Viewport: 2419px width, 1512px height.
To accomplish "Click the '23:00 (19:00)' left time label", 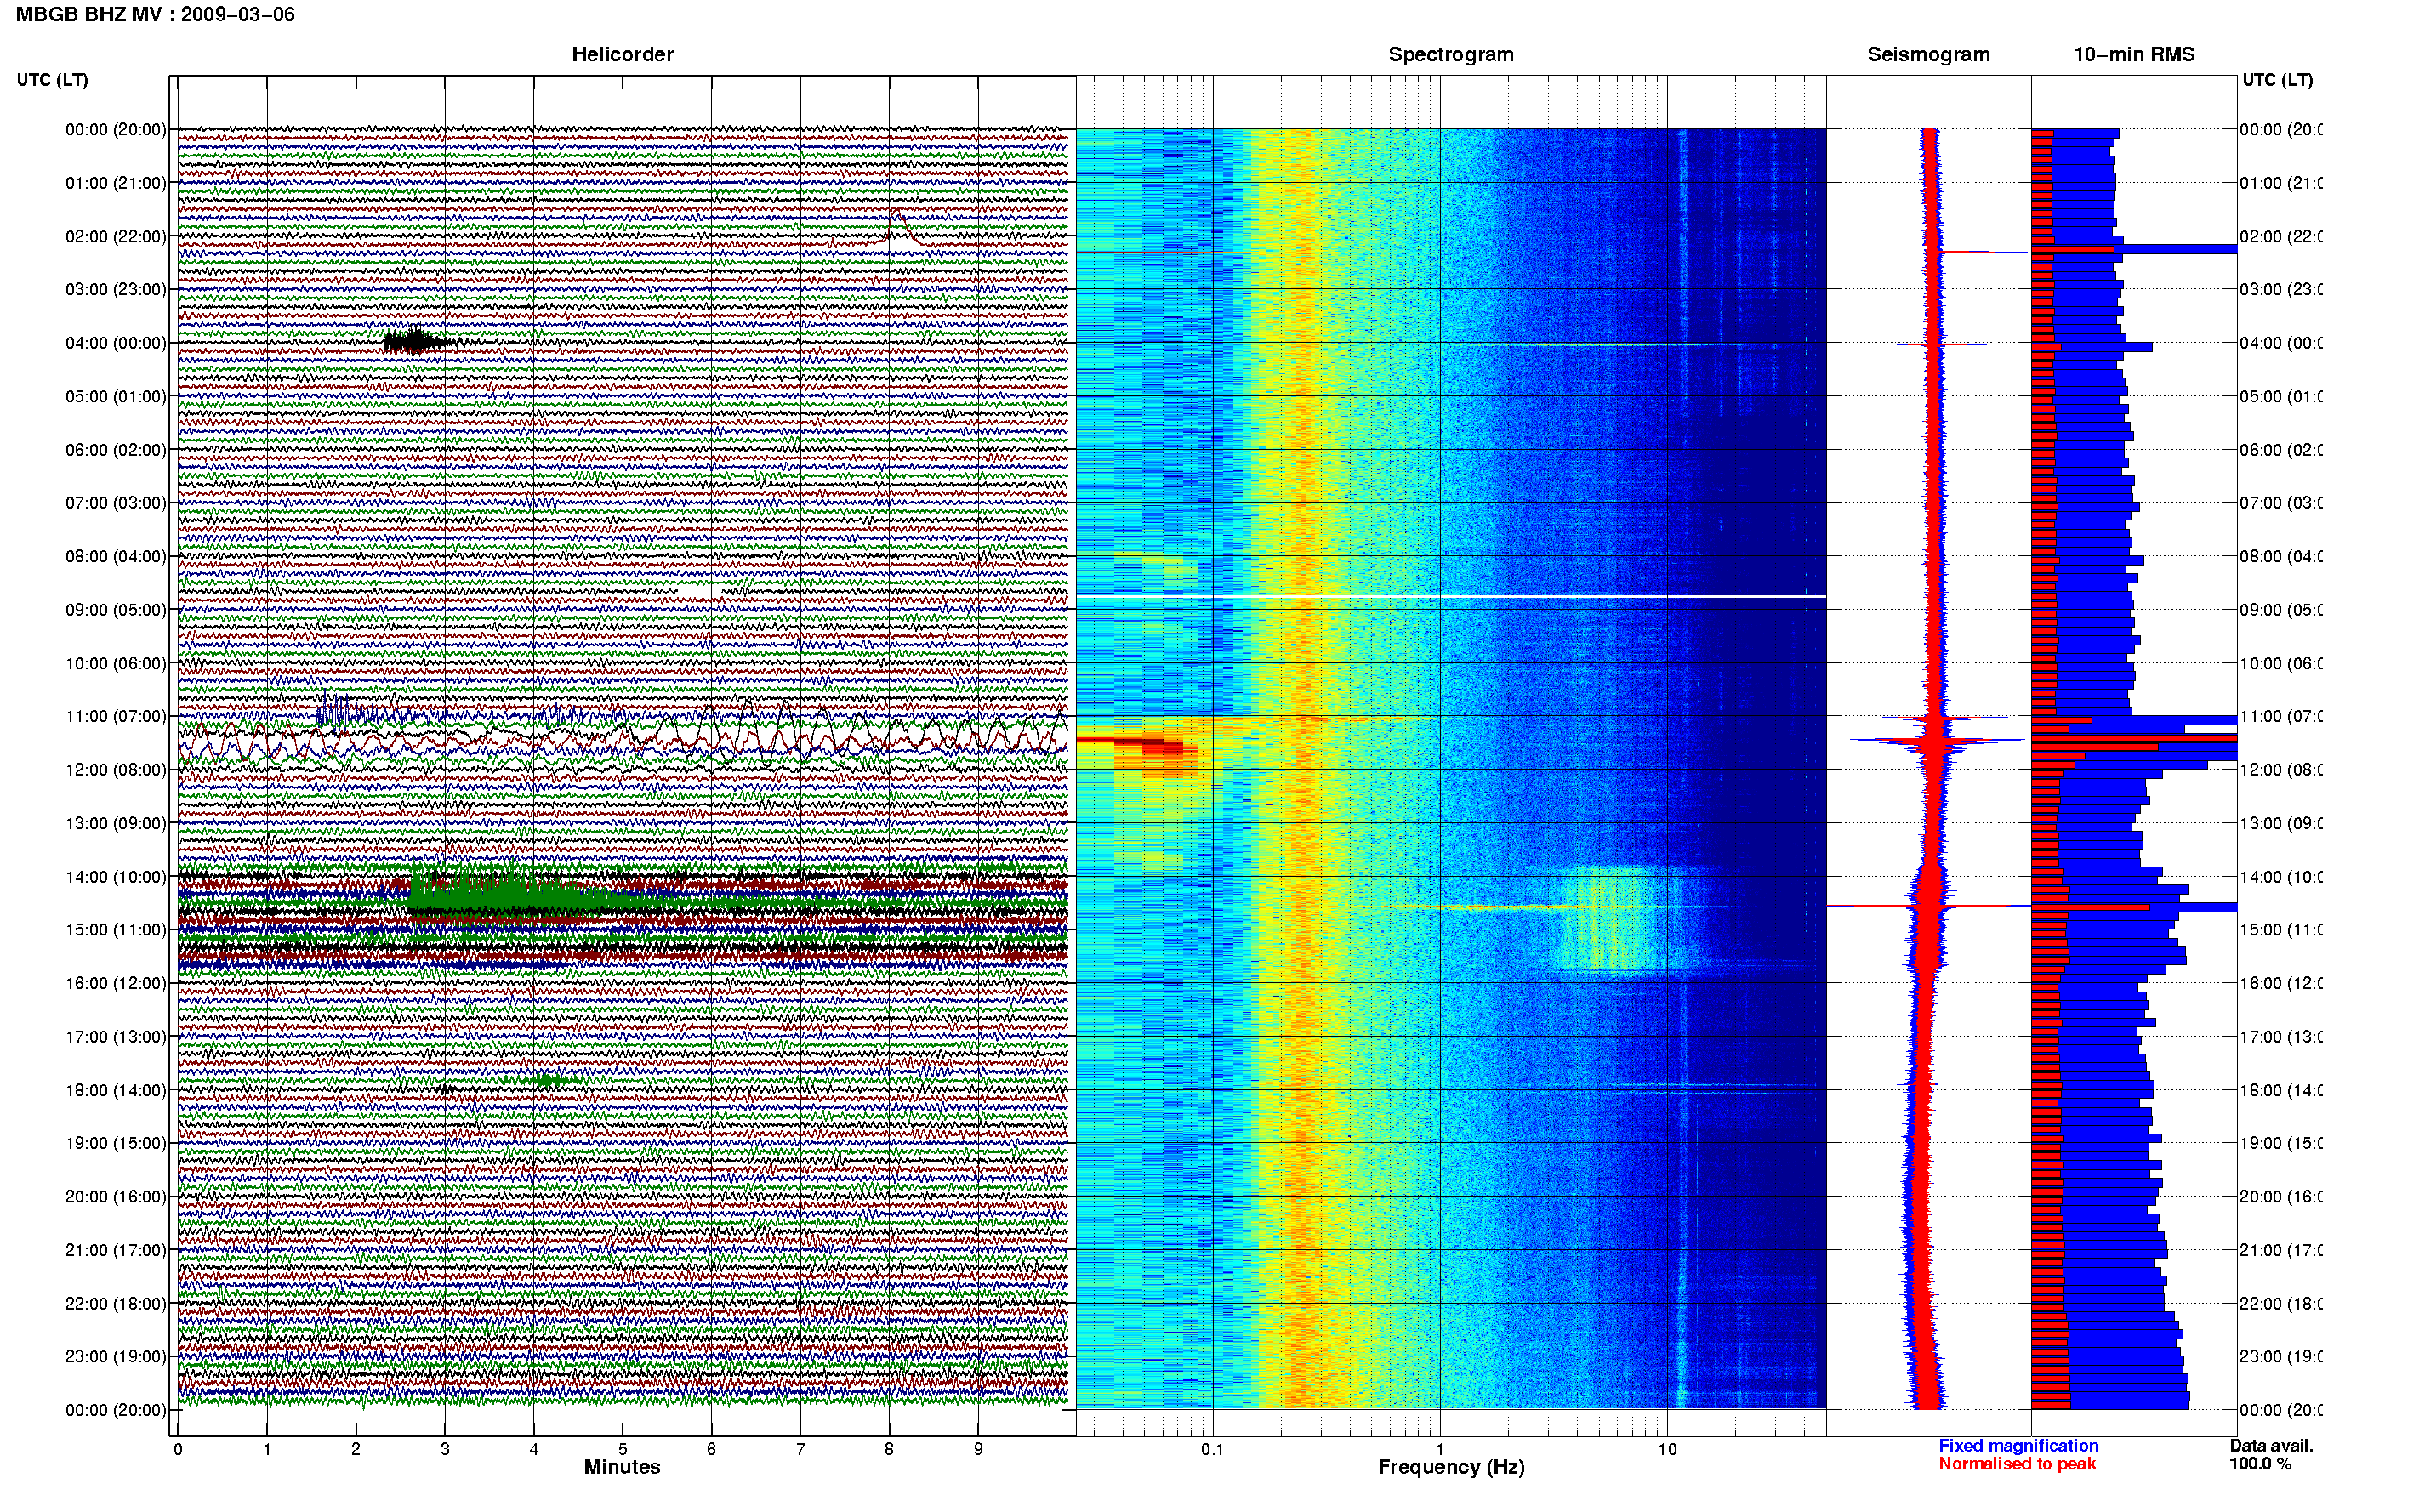I will pos(116,1356).
